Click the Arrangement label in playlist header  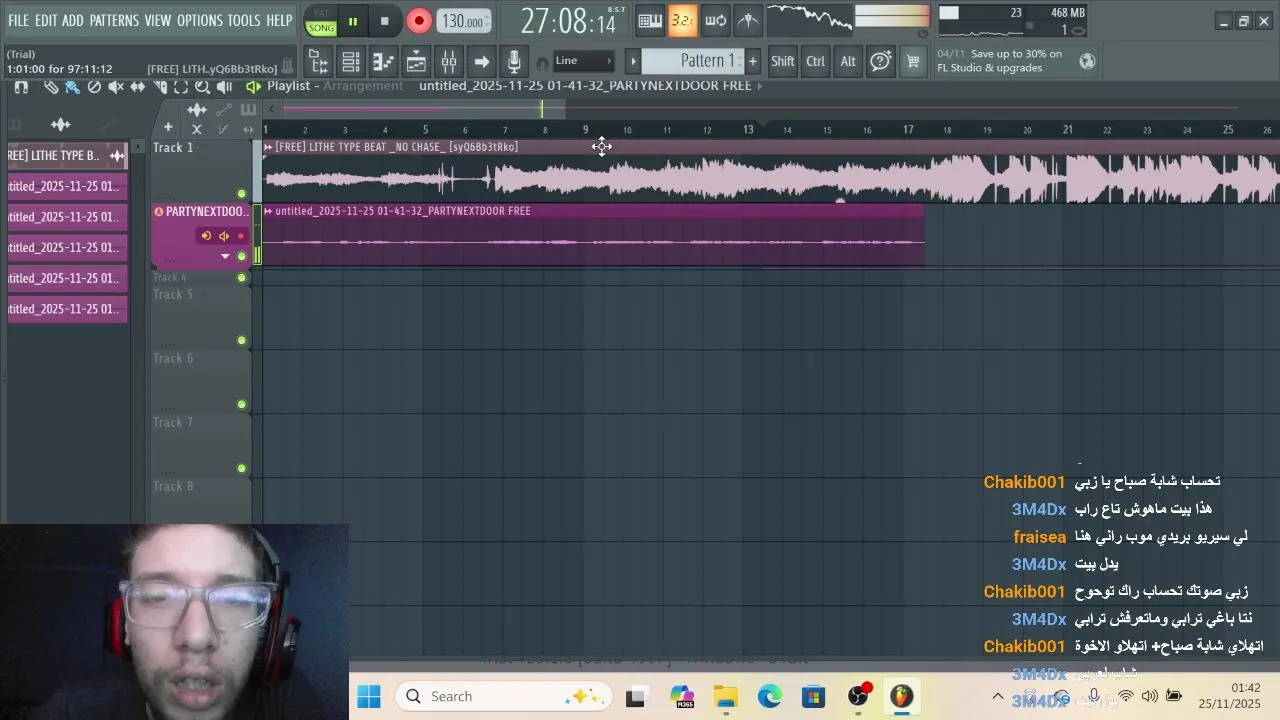363,86
